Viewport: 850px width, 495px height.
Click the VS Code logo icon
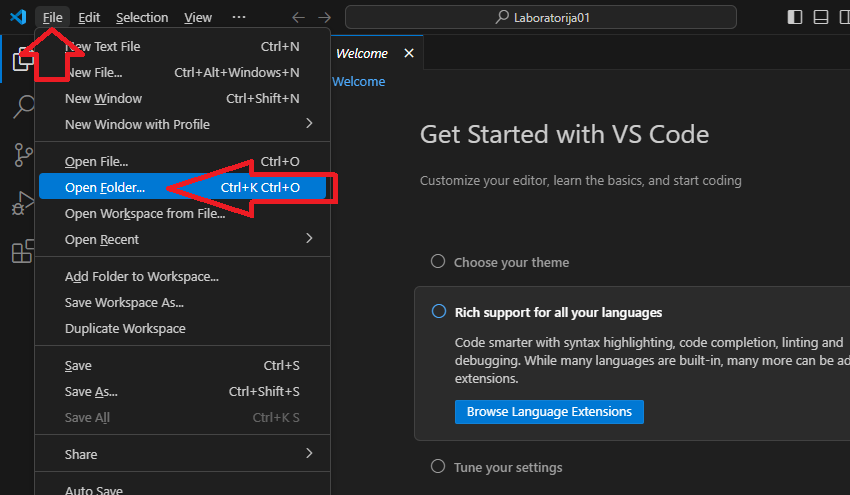18,17
